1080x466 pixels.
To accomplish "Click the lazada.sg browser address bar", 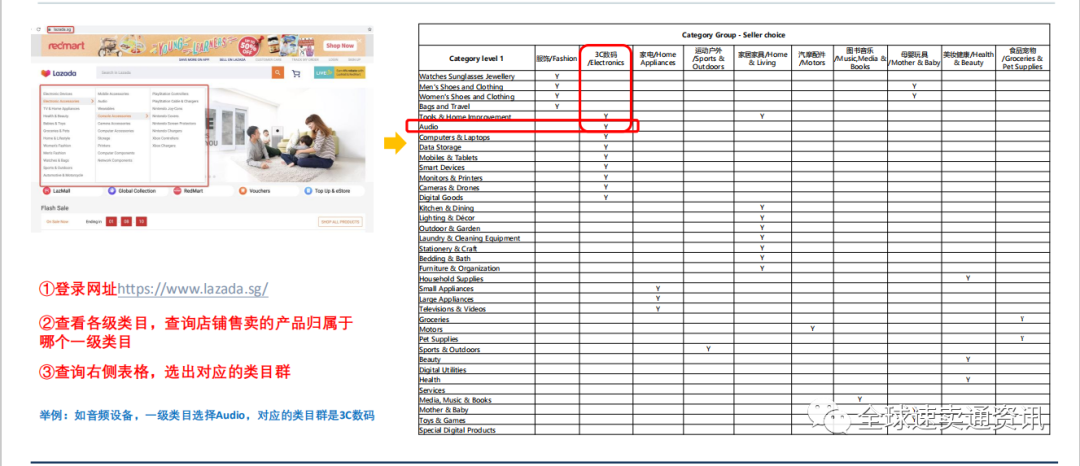I will tap(61, 30).
